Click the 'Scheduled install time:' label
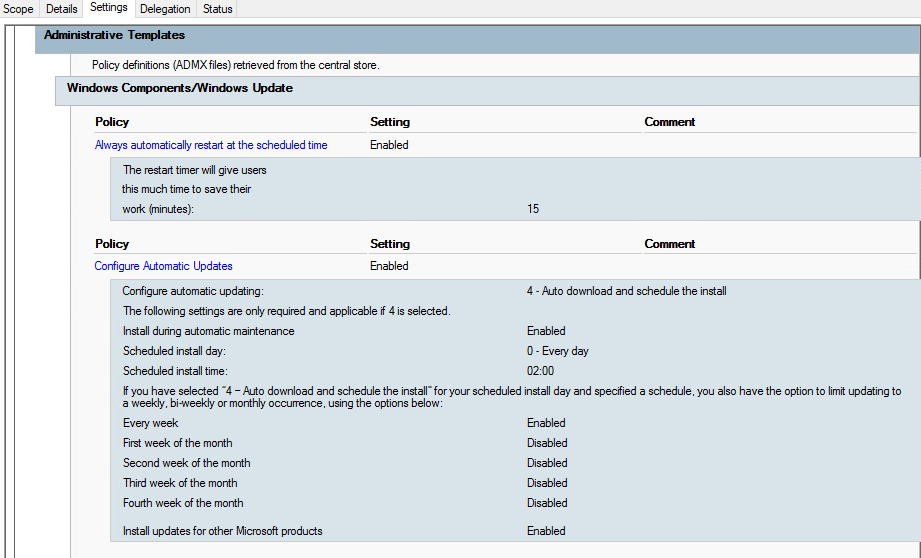The width and height of the screenshot is (921, 558). click(175, 371)
